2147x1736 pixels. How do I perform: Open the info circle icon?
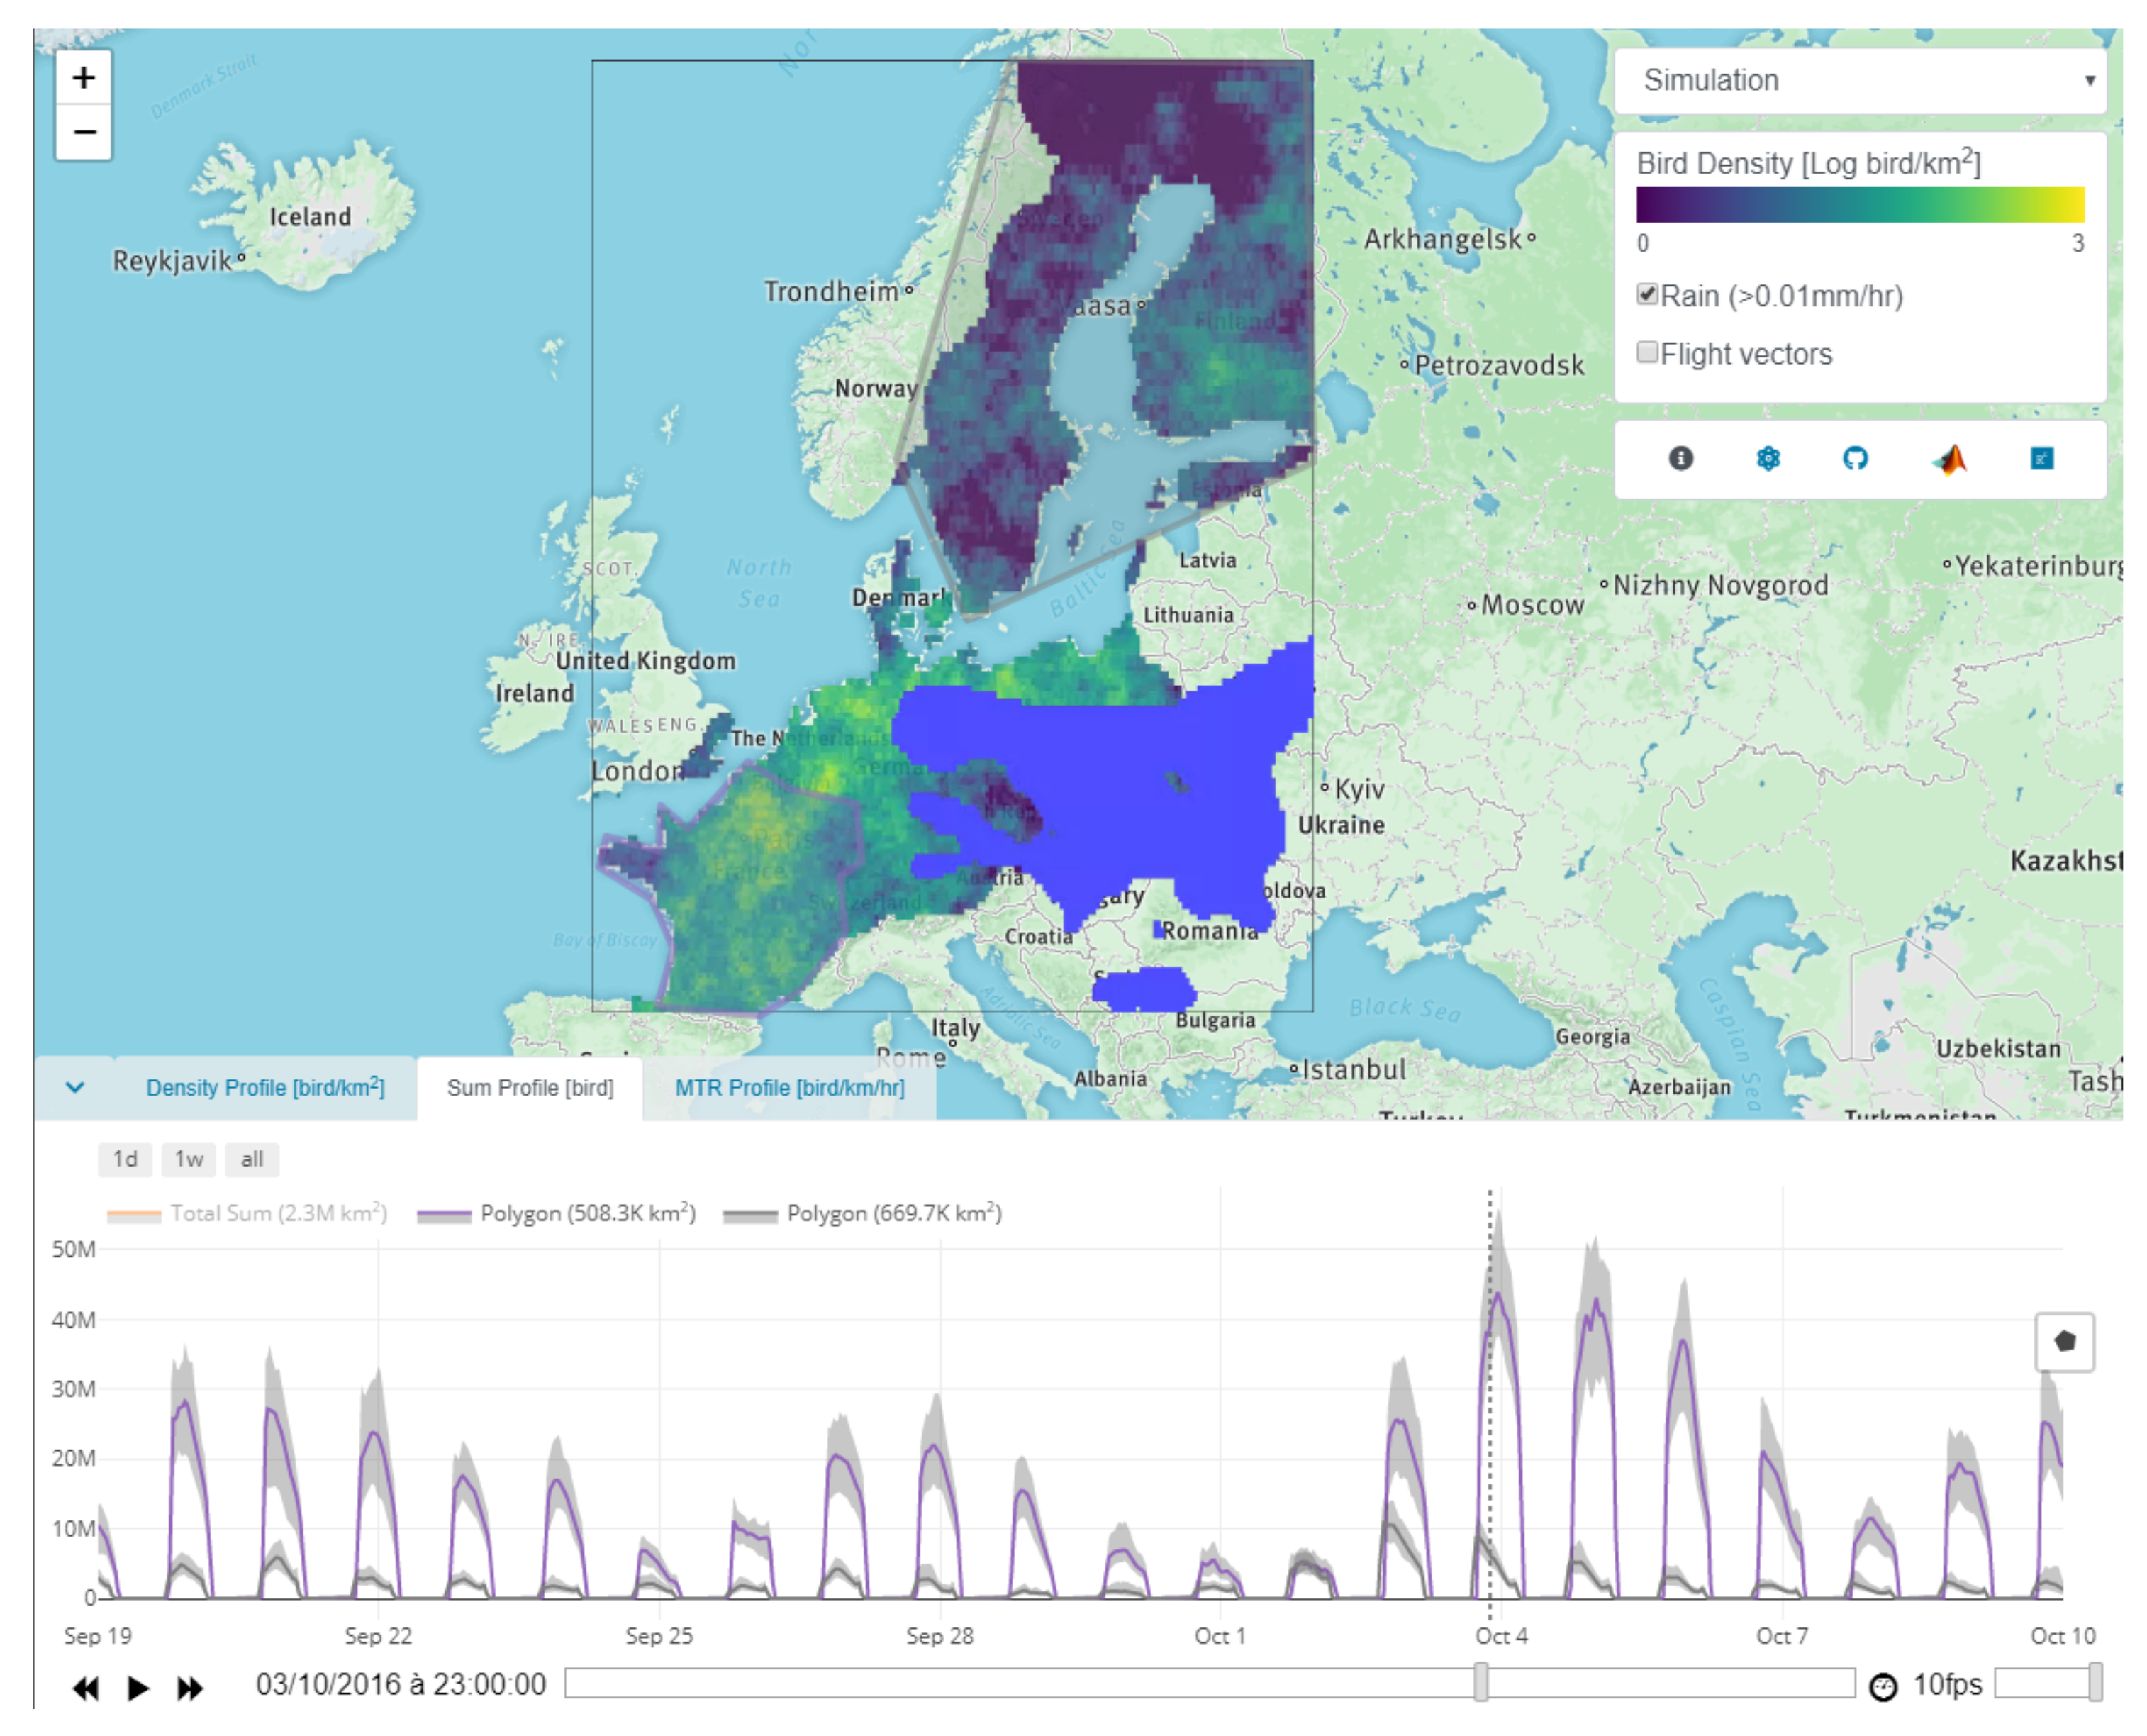tap(1681, 458)
